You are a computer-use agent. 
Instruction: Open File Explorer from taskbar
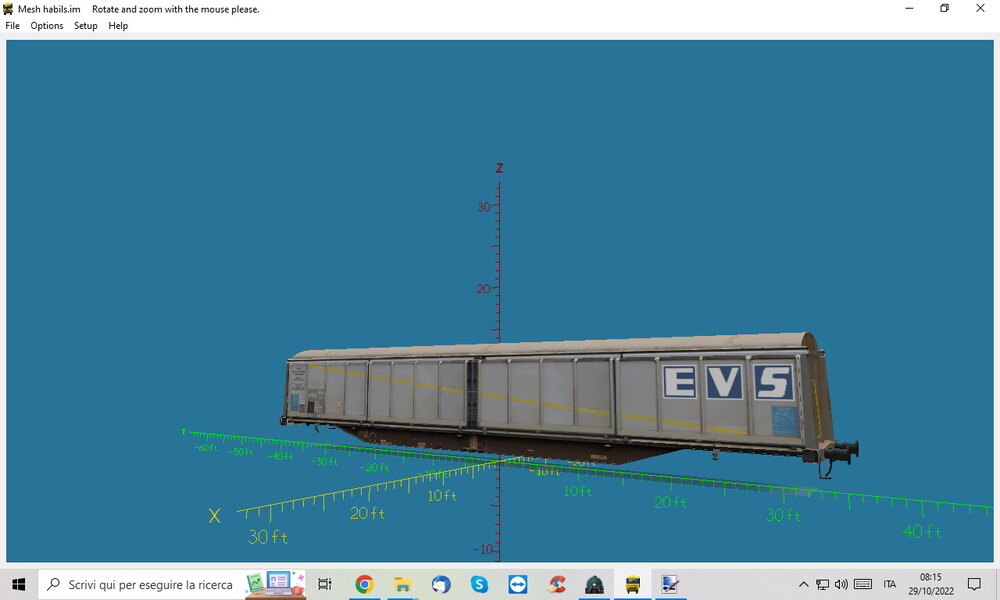[x=402, y=584]
